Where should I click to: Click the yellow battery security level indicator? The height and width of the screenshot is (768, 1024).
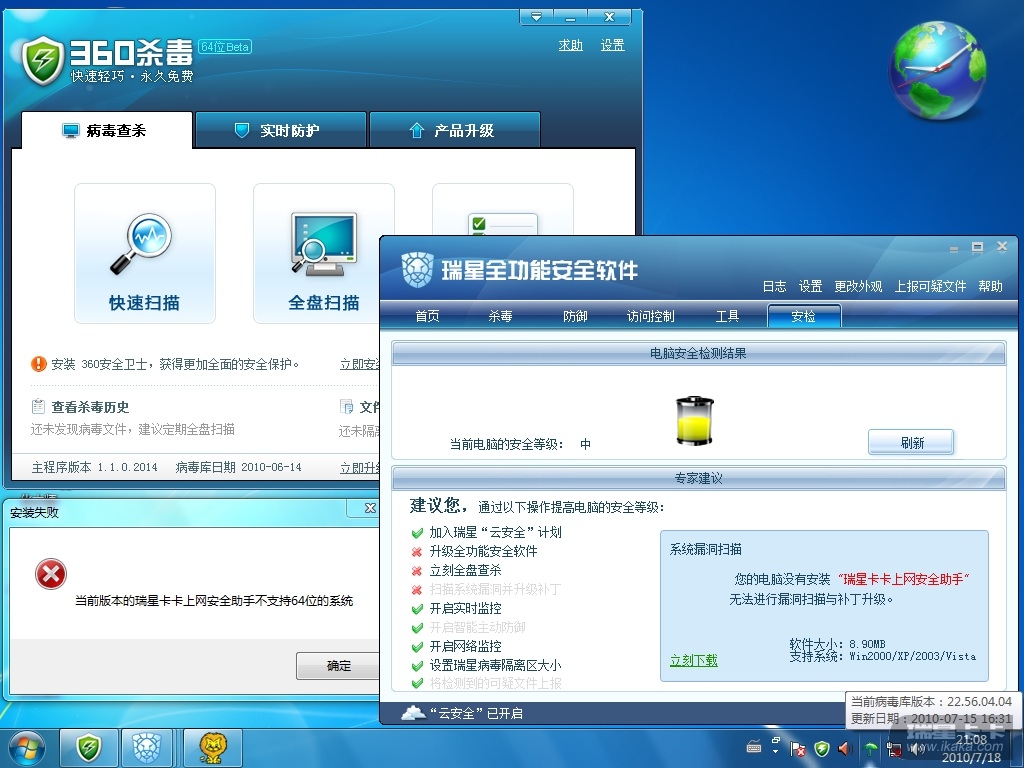695,421
